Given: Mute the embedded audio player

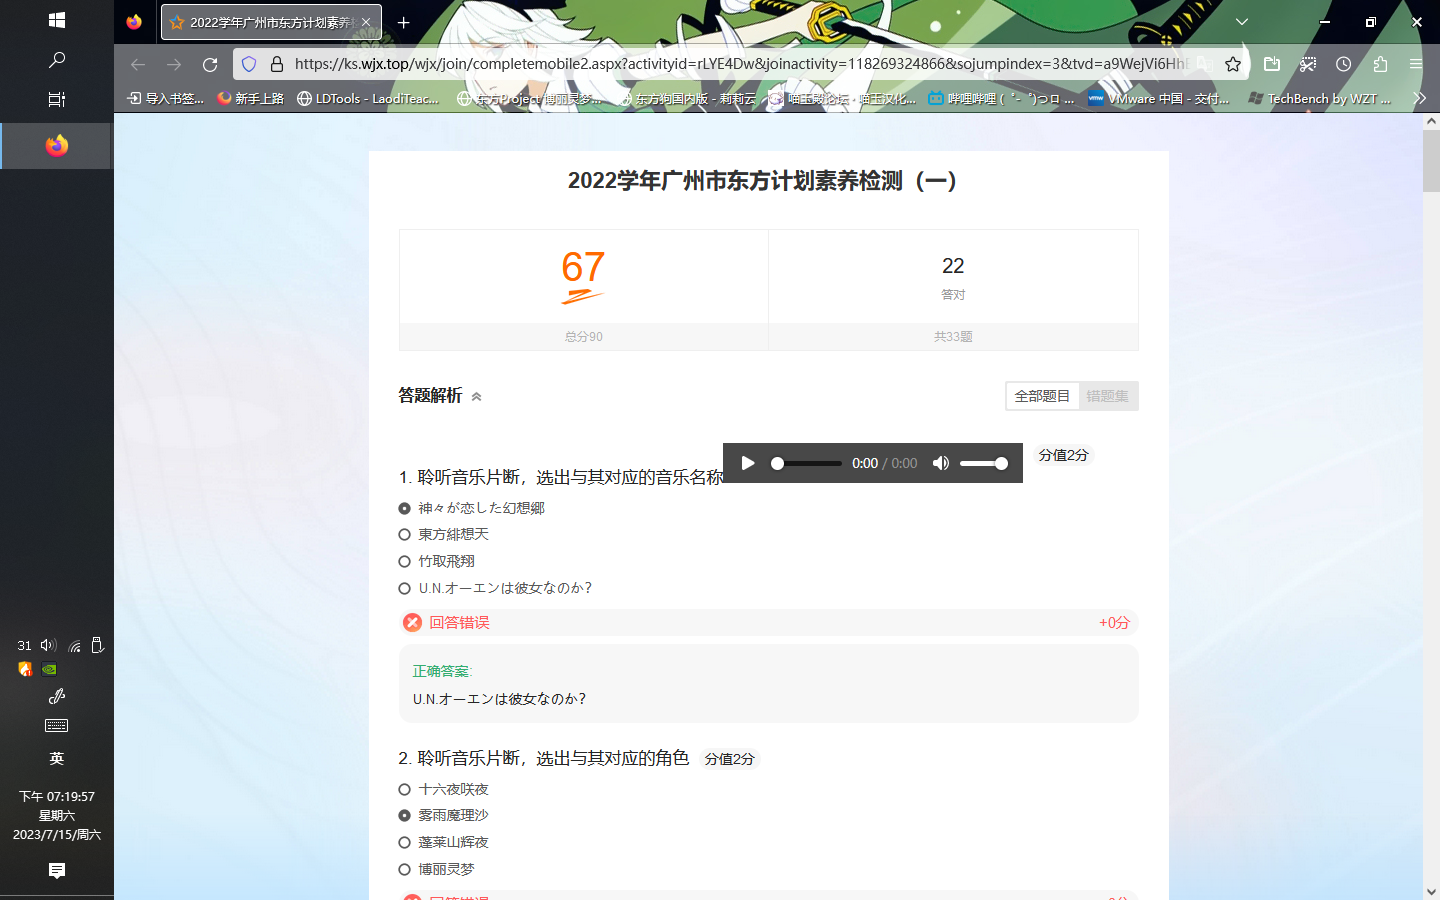Looking at the screenshot, I should pyautogui.click(x=940, y=463).
